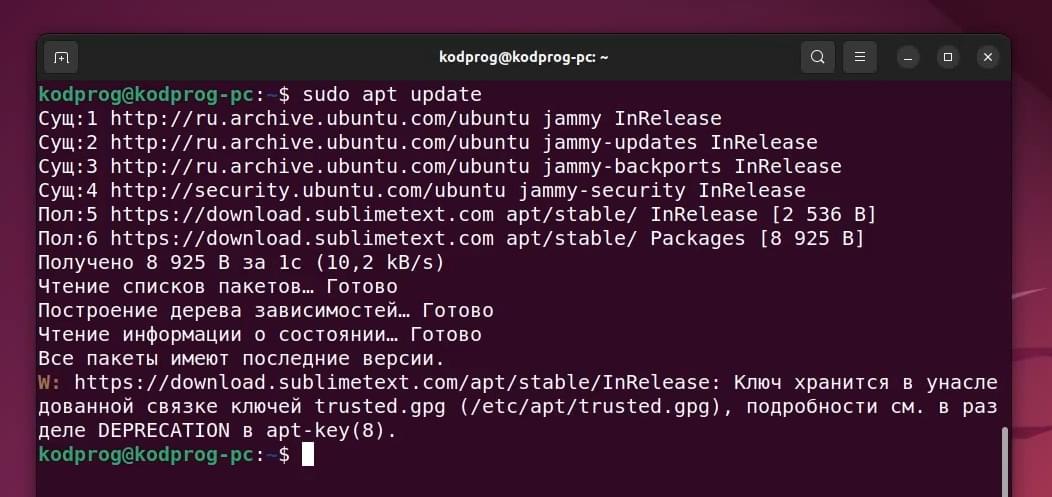Click the terminal vertical scrollbar thumb
The height and width of the screenshot is (497, 1052).
[x=1004, y=461]
